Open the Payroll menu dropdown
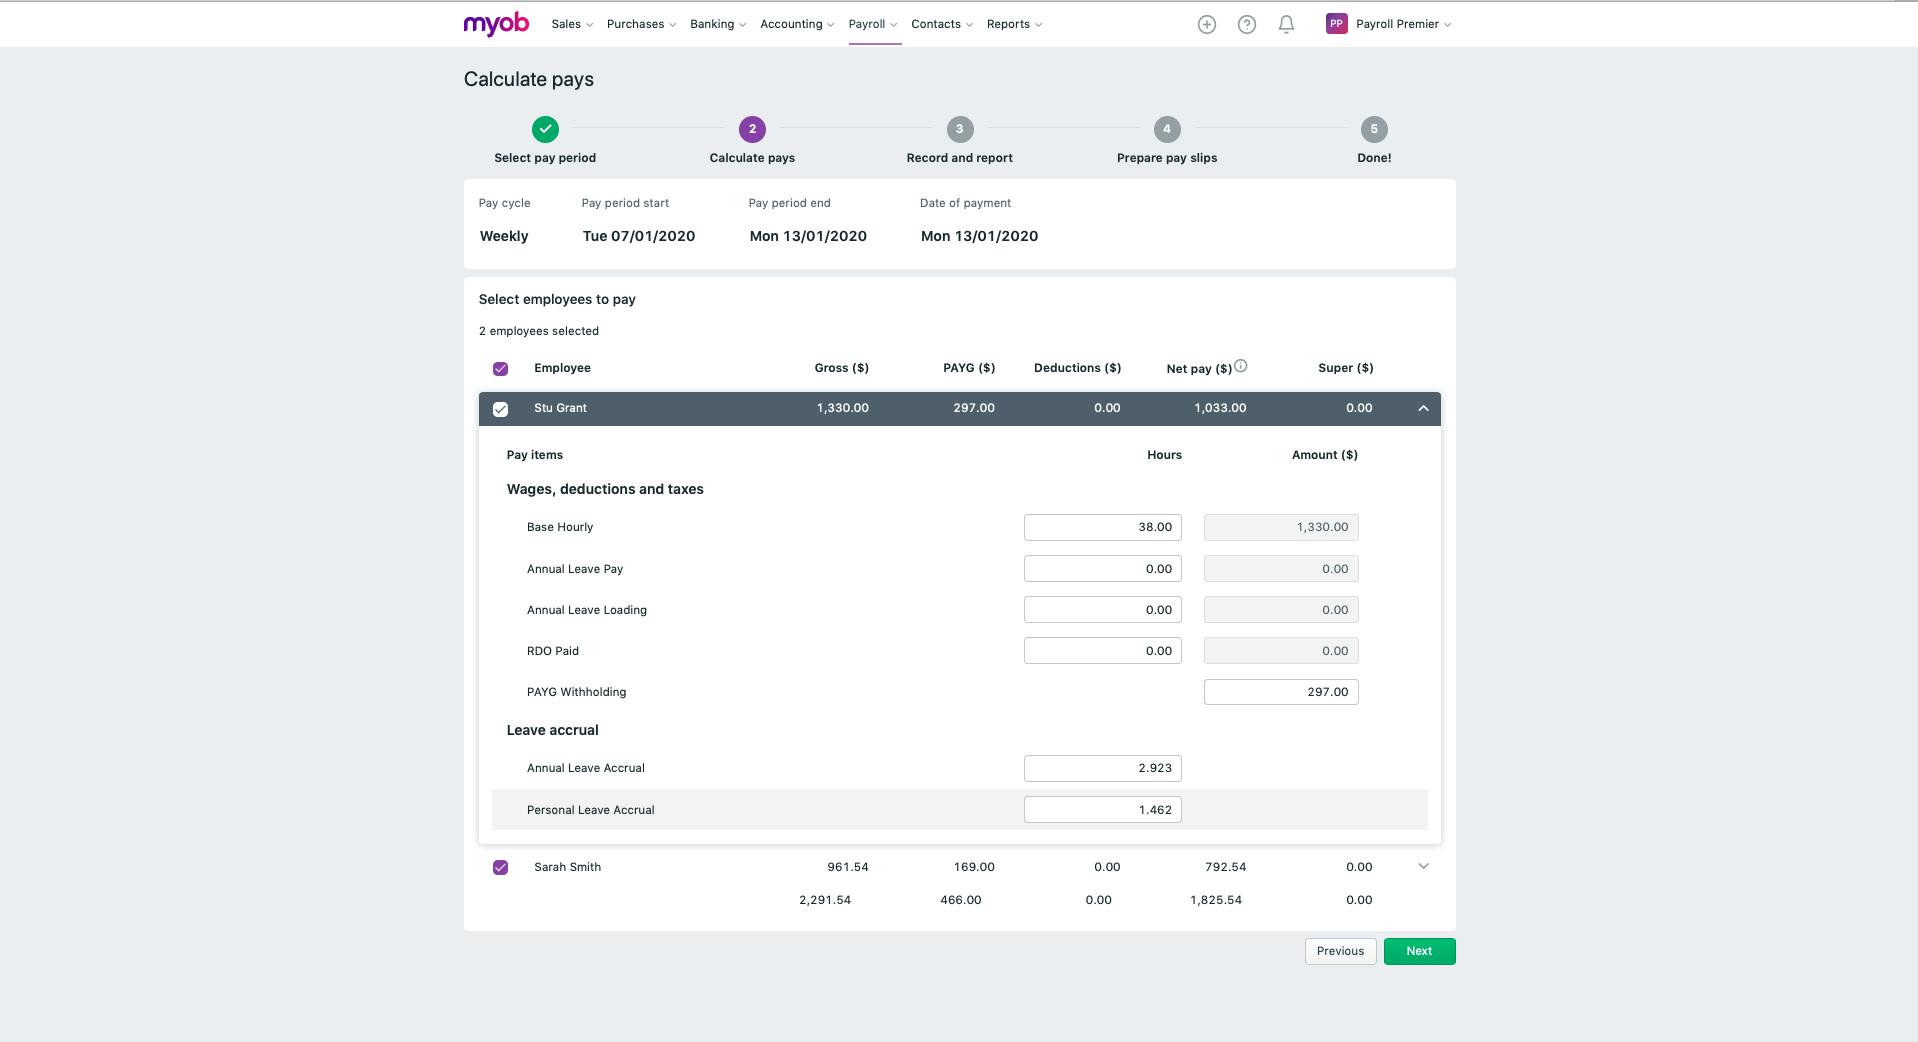The height and width of the screenshot is (1042, 1918). 871,23
